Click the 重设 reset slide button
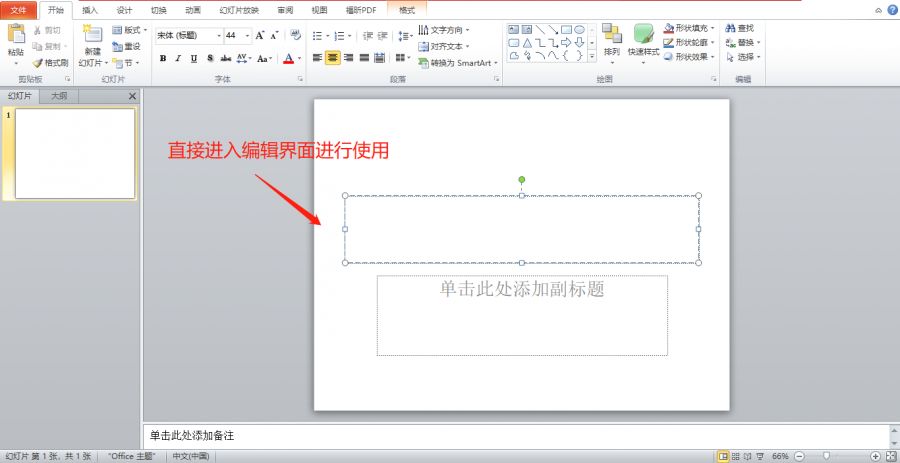900x463 pixels. [126, 46]
